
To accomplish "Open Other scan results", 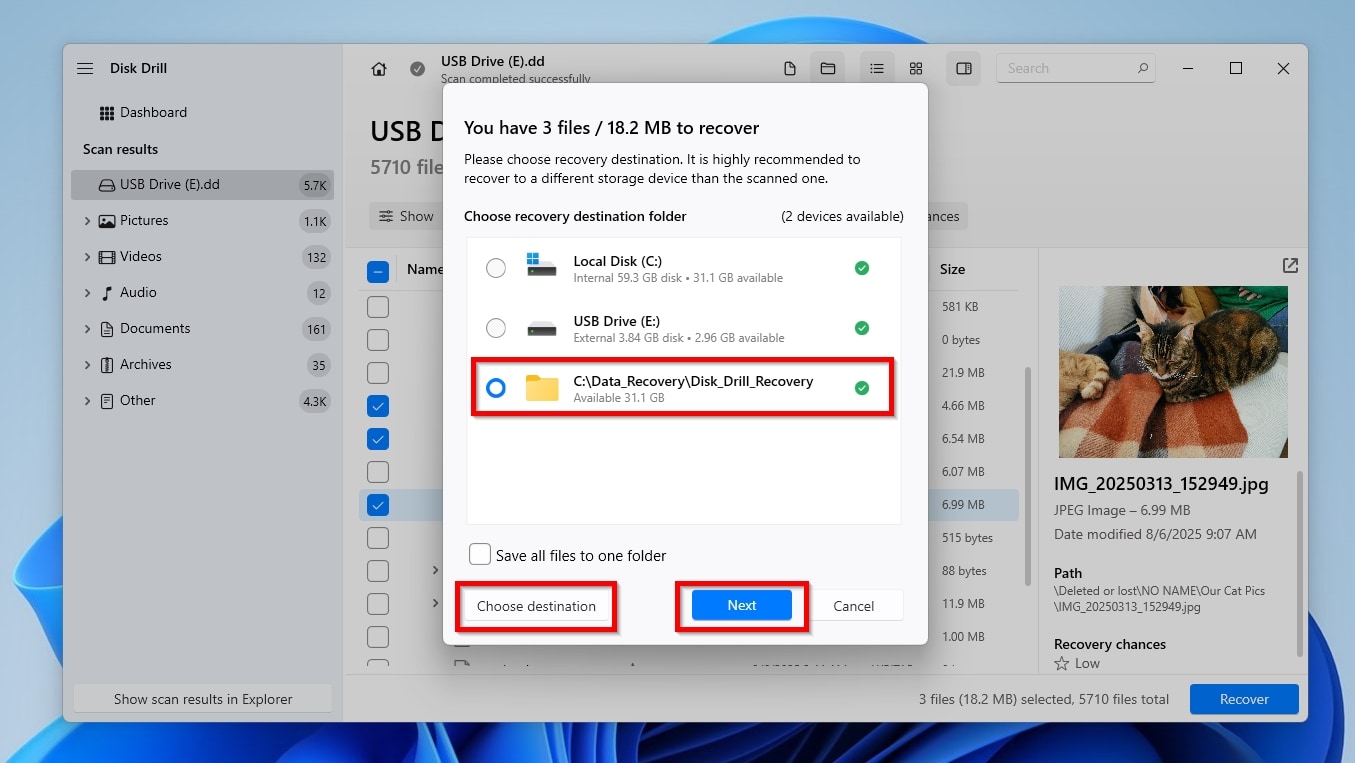I will click(138, 401).
